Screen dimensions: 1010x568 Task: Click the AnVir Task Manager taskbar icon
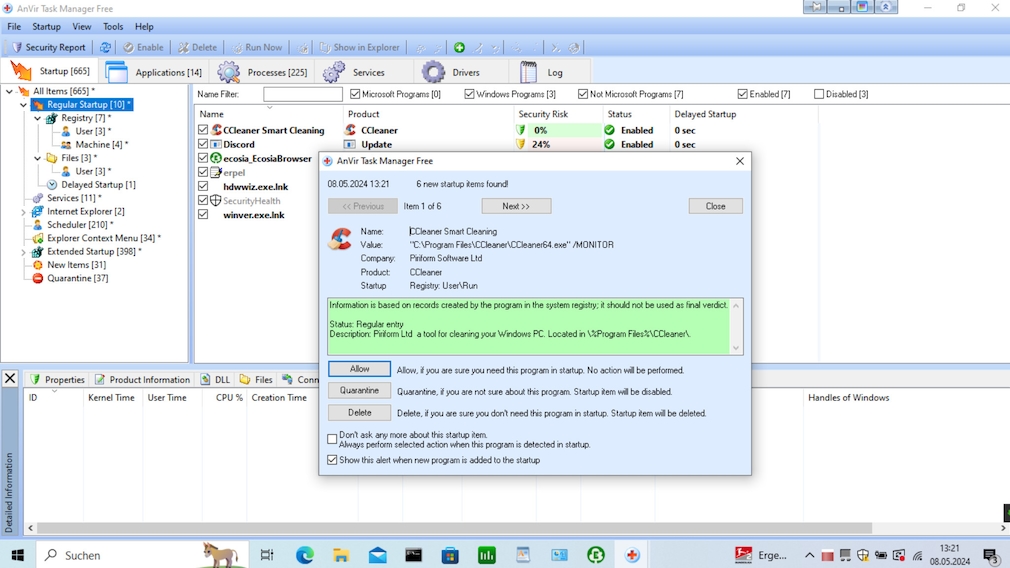click(x=632, y=555)
